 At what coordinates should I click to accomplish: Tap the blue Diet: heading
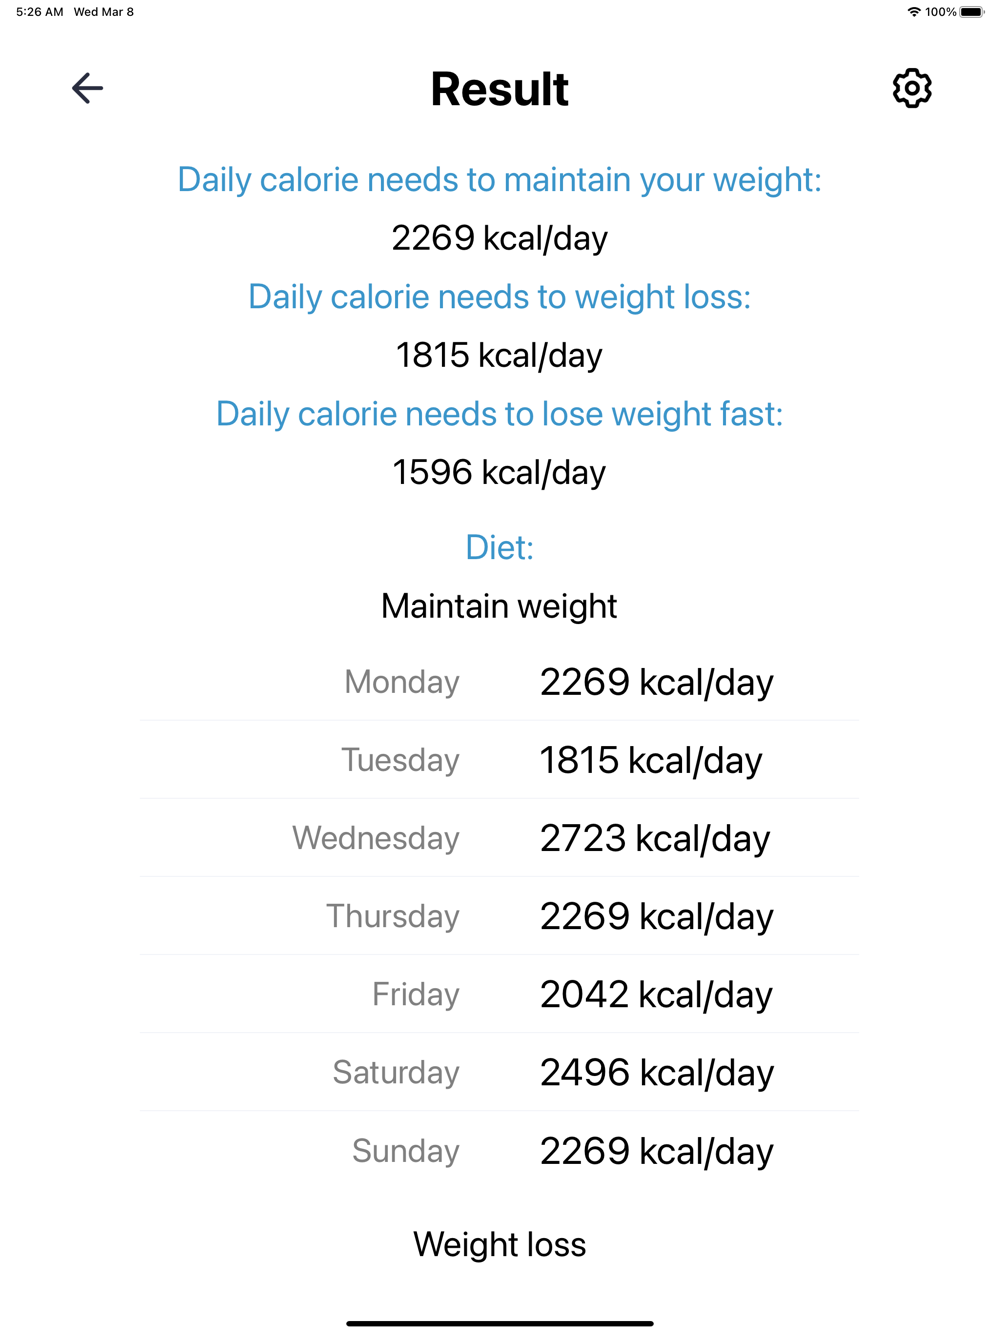tap(499, 547)
